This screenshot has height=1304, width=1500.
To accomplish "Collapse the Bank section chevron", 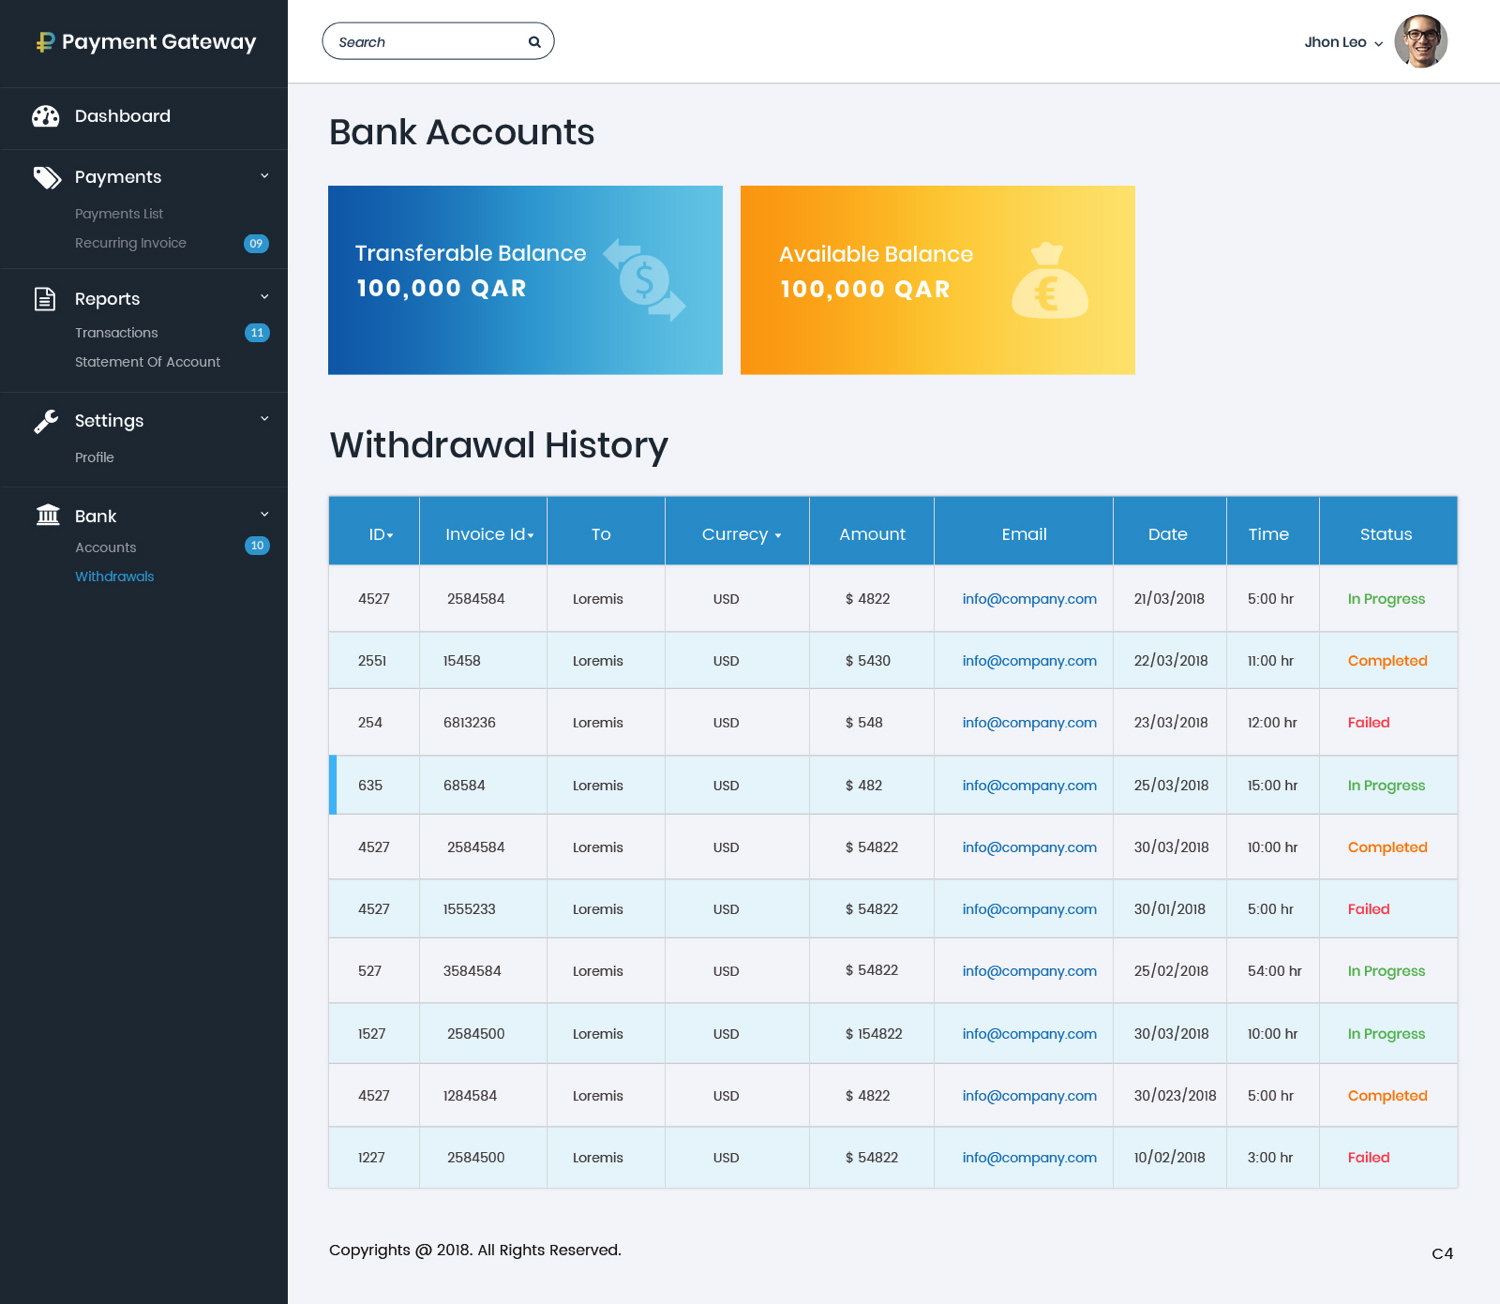I will click(x=264, y=515).
